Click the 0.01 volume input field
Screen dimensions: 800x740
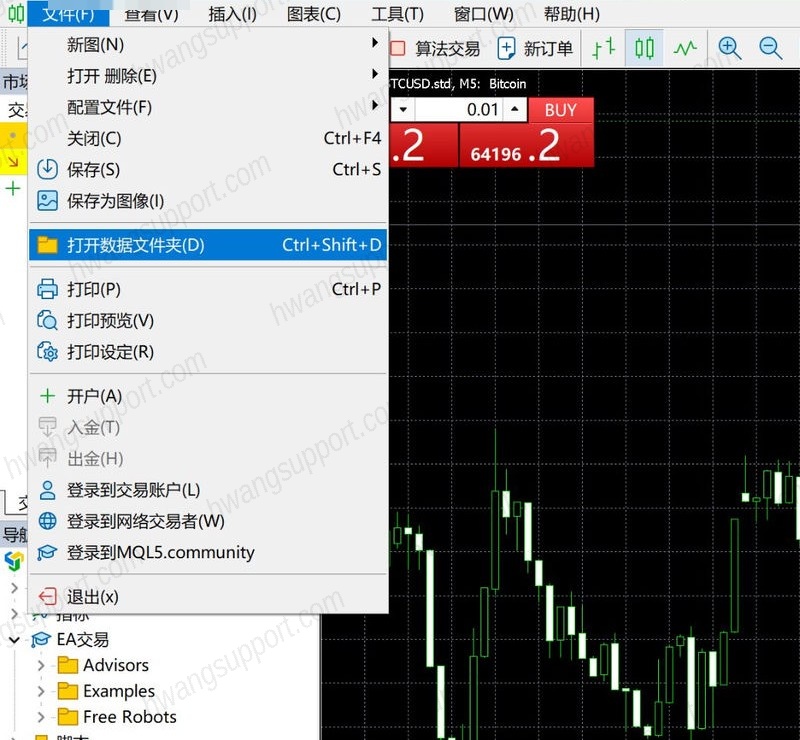pos(458,109)
